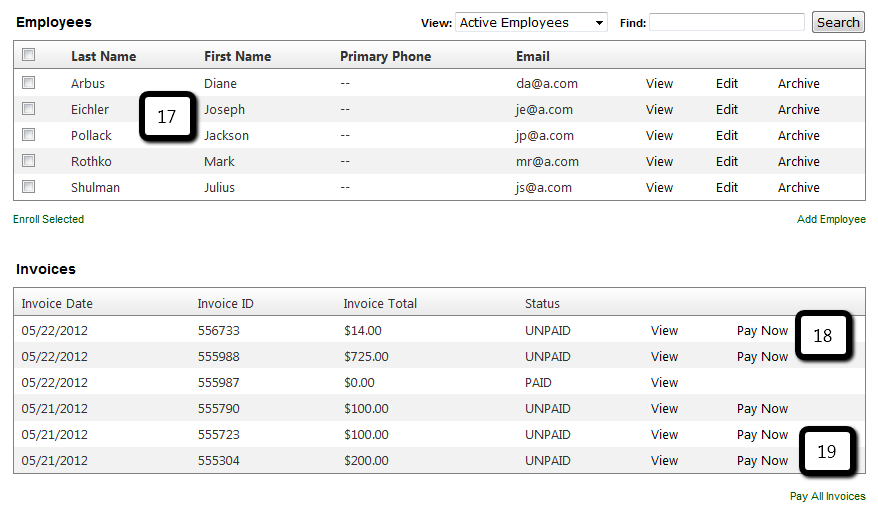
Task: Check the select-all checkbox in Employees header
Action: click(x=29, y=55)
